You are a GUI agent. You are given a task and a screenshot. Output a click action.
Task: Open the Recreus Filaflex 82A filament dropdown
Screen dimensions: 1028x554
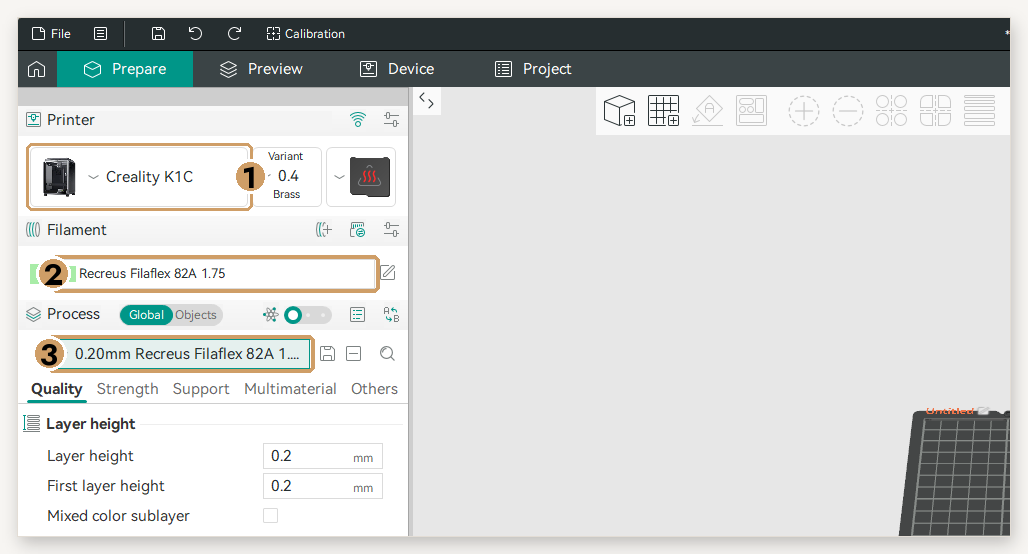(x=226, y=273)
